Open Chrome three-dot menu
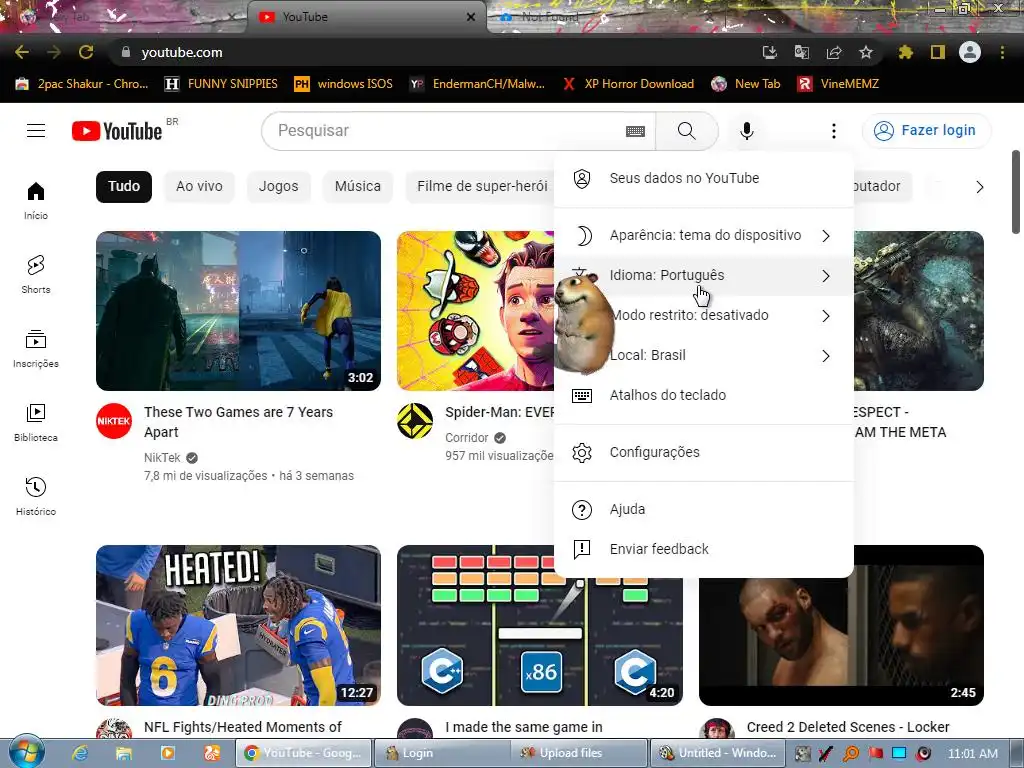 (1002, 52)
